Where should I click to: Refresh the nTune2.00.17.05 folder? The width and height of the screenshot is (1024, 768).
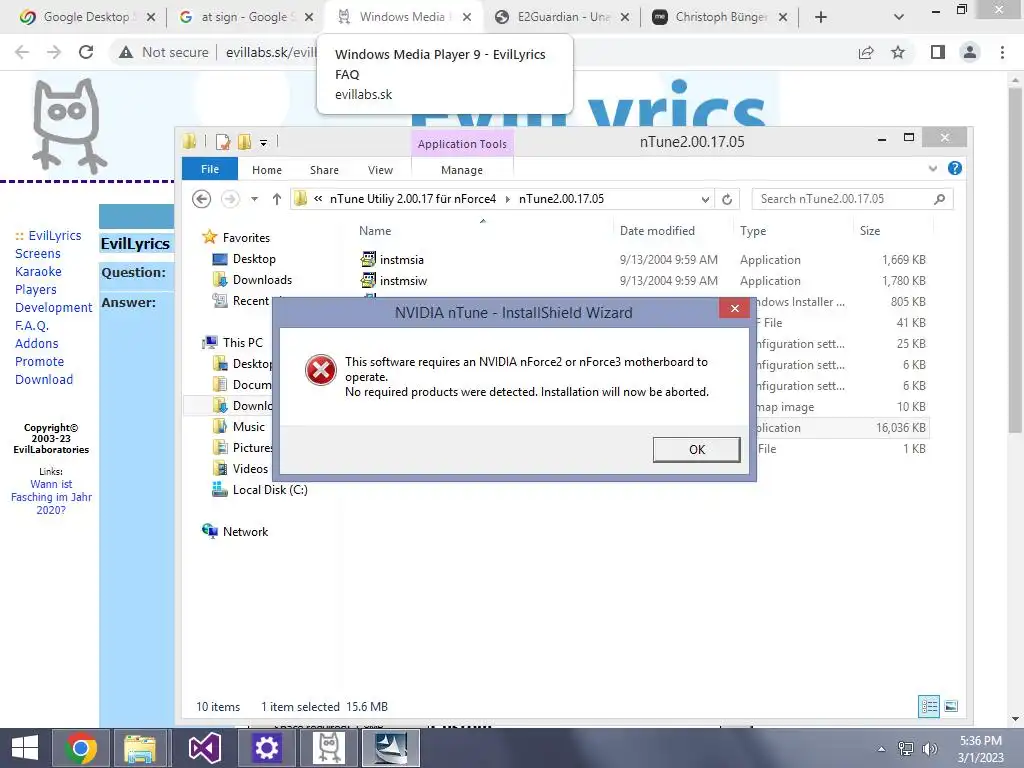pos(727,199)
